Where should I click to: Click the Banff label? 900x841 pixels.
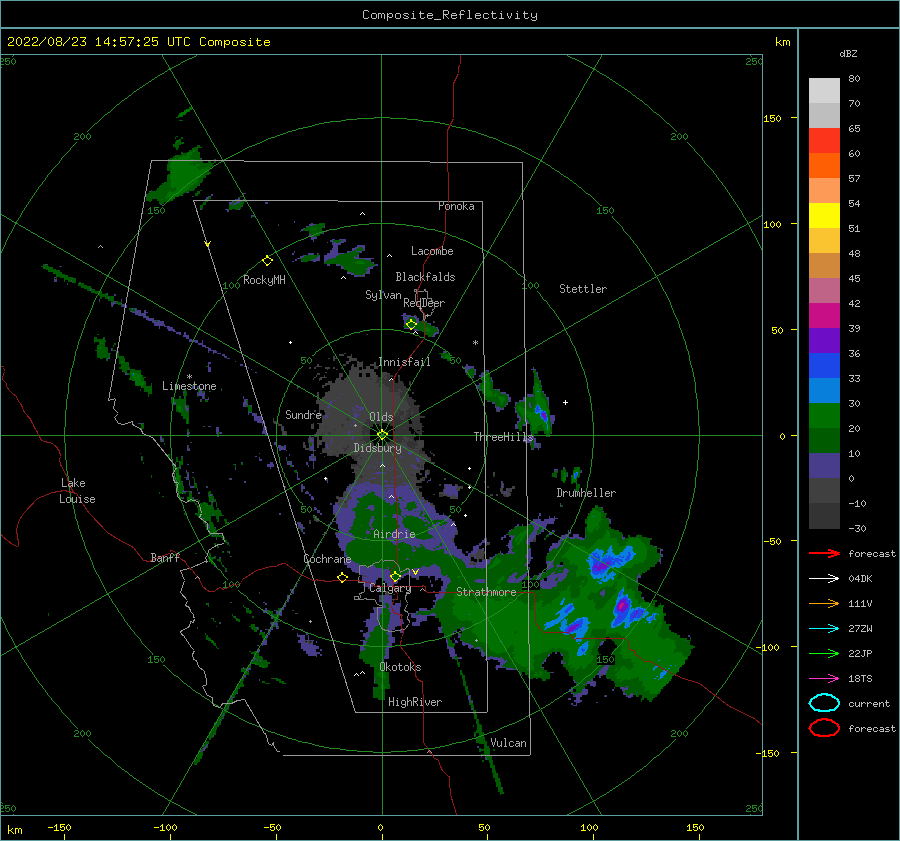point(165,558)
